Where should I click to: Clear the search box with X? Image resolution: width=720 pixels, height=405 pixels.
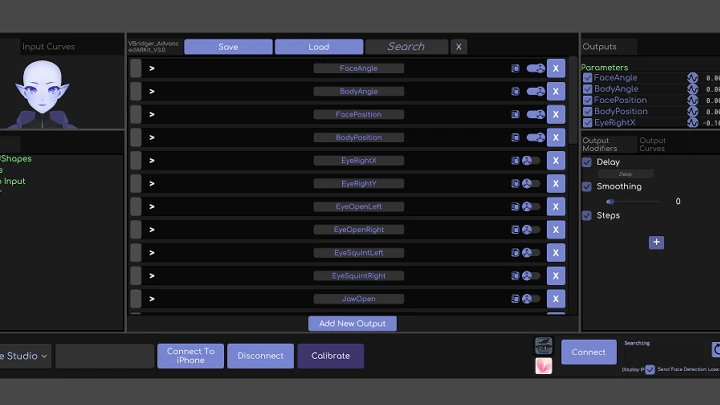458,46
